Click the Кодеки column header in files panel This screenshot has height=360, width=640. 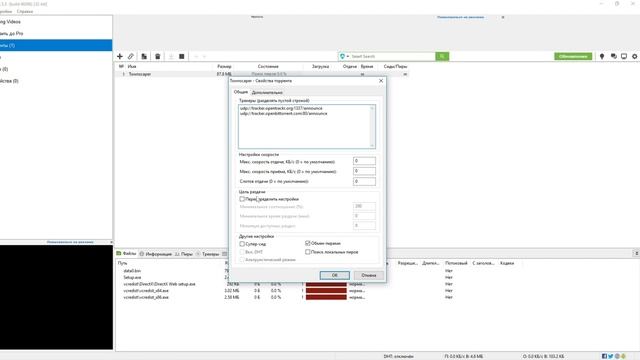(507, 263)
